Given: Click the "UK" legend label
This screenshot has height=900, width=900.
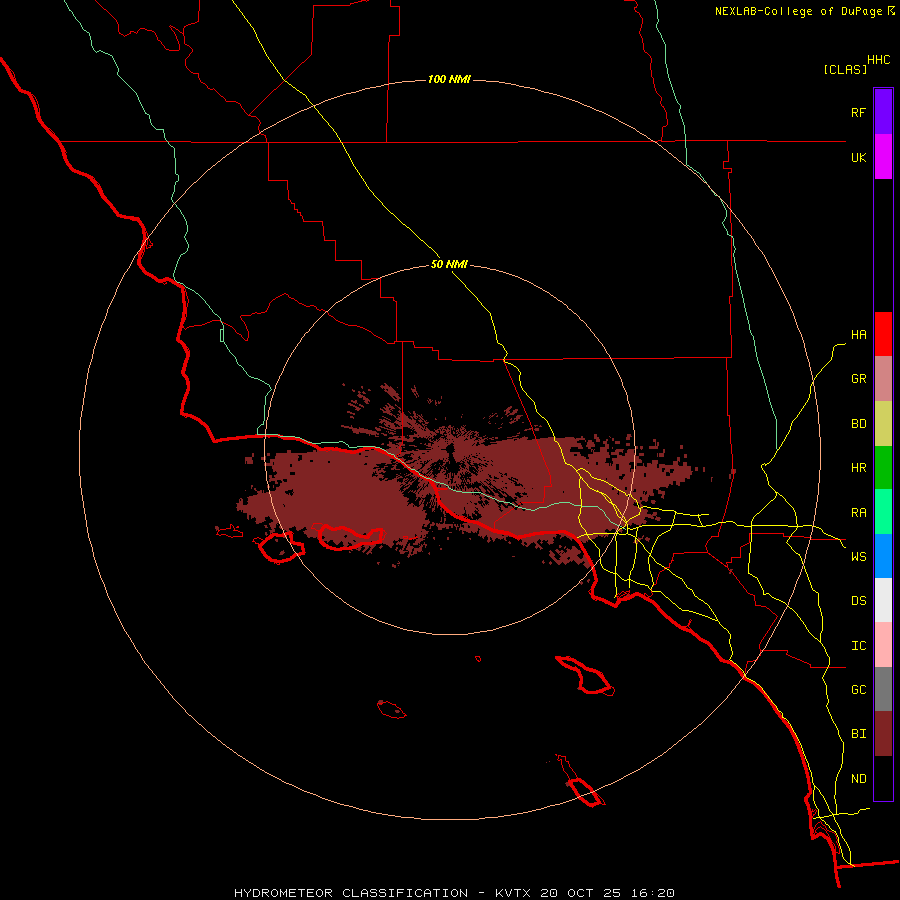Looking at the screenshot, I should [858, 157].
